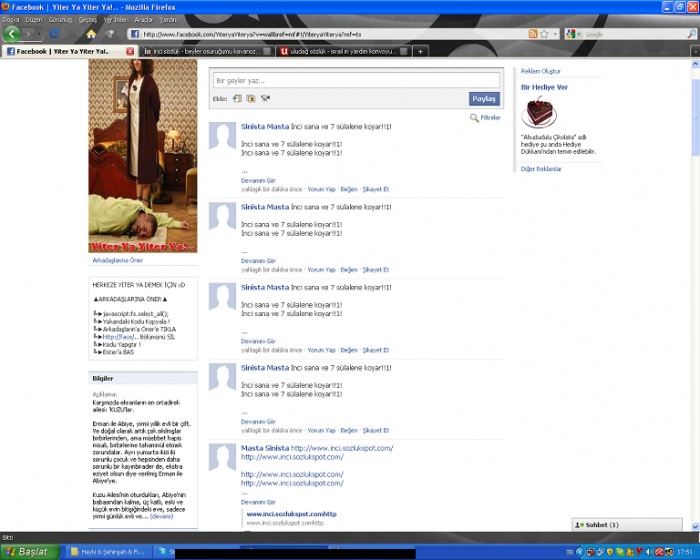Open the Görünüm menu

59,19
